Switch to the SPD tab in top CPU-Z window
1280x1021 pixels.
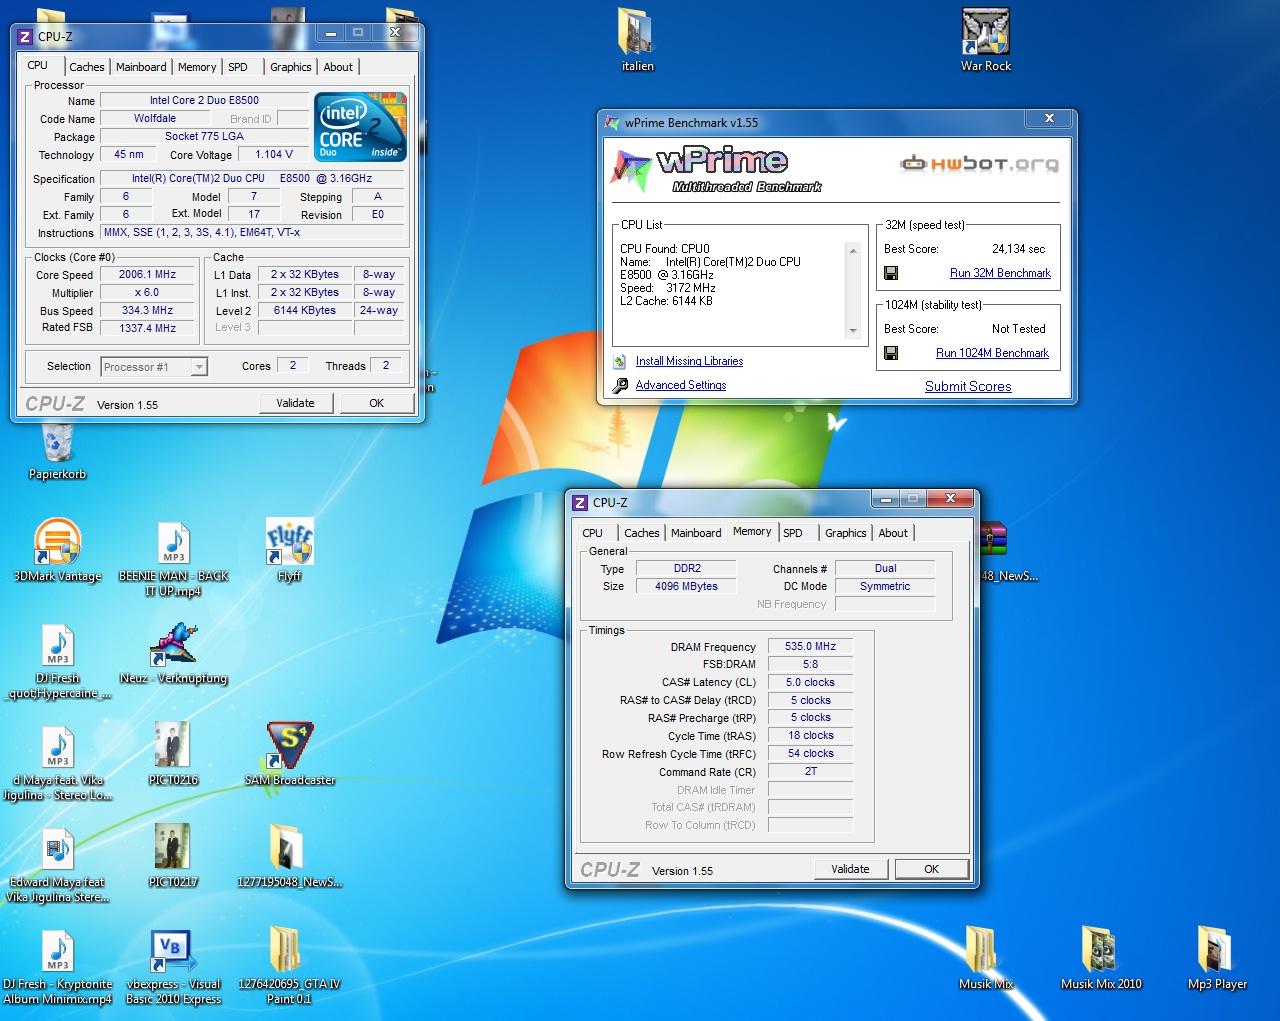(x=238, y=67)
